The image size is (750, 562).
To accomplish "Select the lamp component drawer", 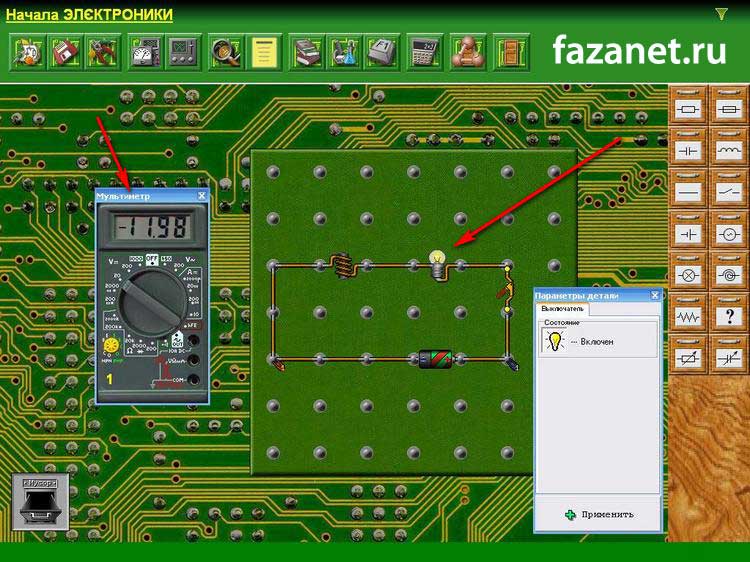I will (x=688, y=275).
